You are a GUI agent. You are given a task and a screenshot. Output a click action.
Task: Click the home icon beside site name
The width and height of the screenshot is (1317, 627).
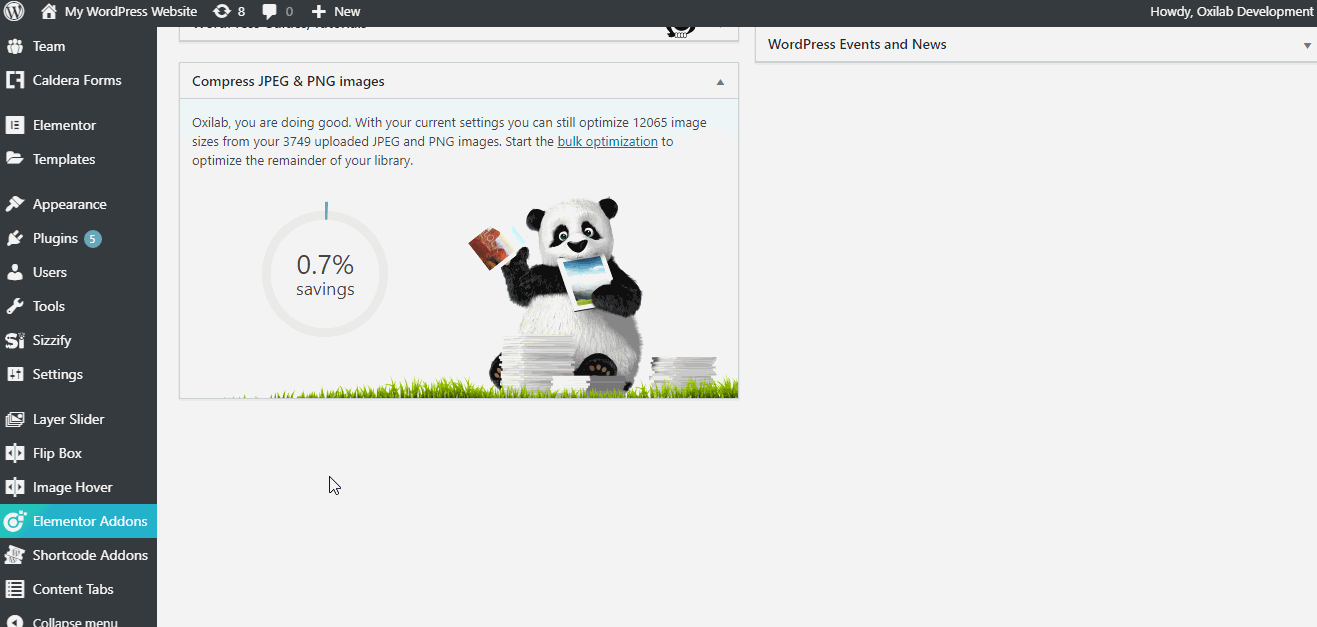click(49, 12)
